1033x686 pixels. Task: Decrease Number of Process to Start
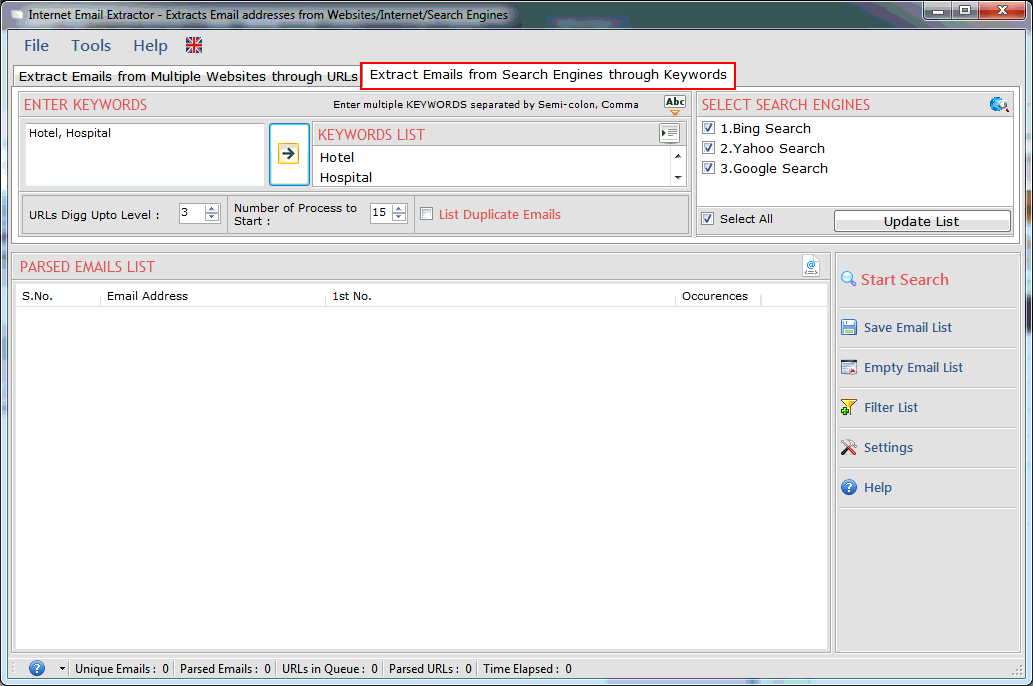pos(399,217)
